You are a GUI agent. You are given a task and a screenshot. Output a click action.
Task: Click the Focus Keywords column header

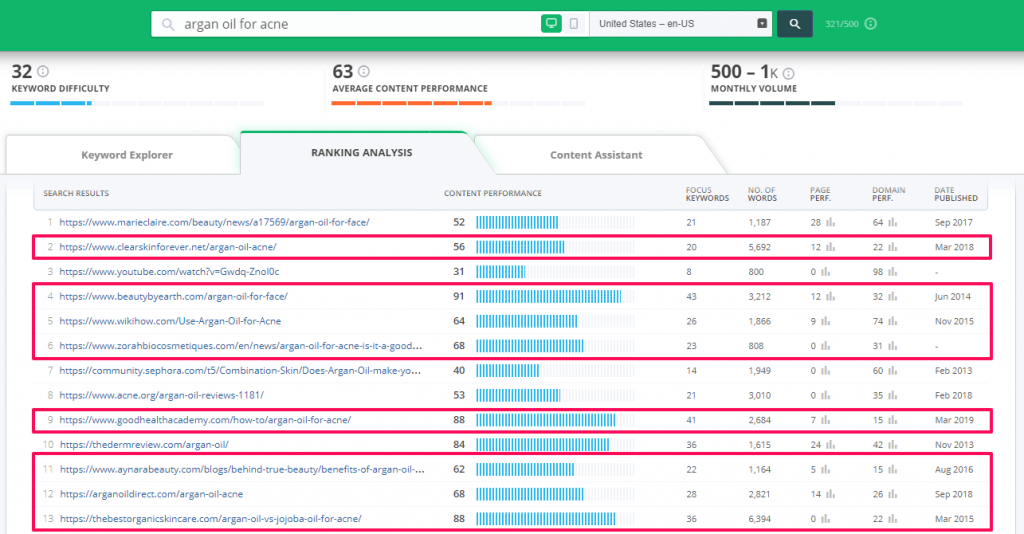(707, 195)
